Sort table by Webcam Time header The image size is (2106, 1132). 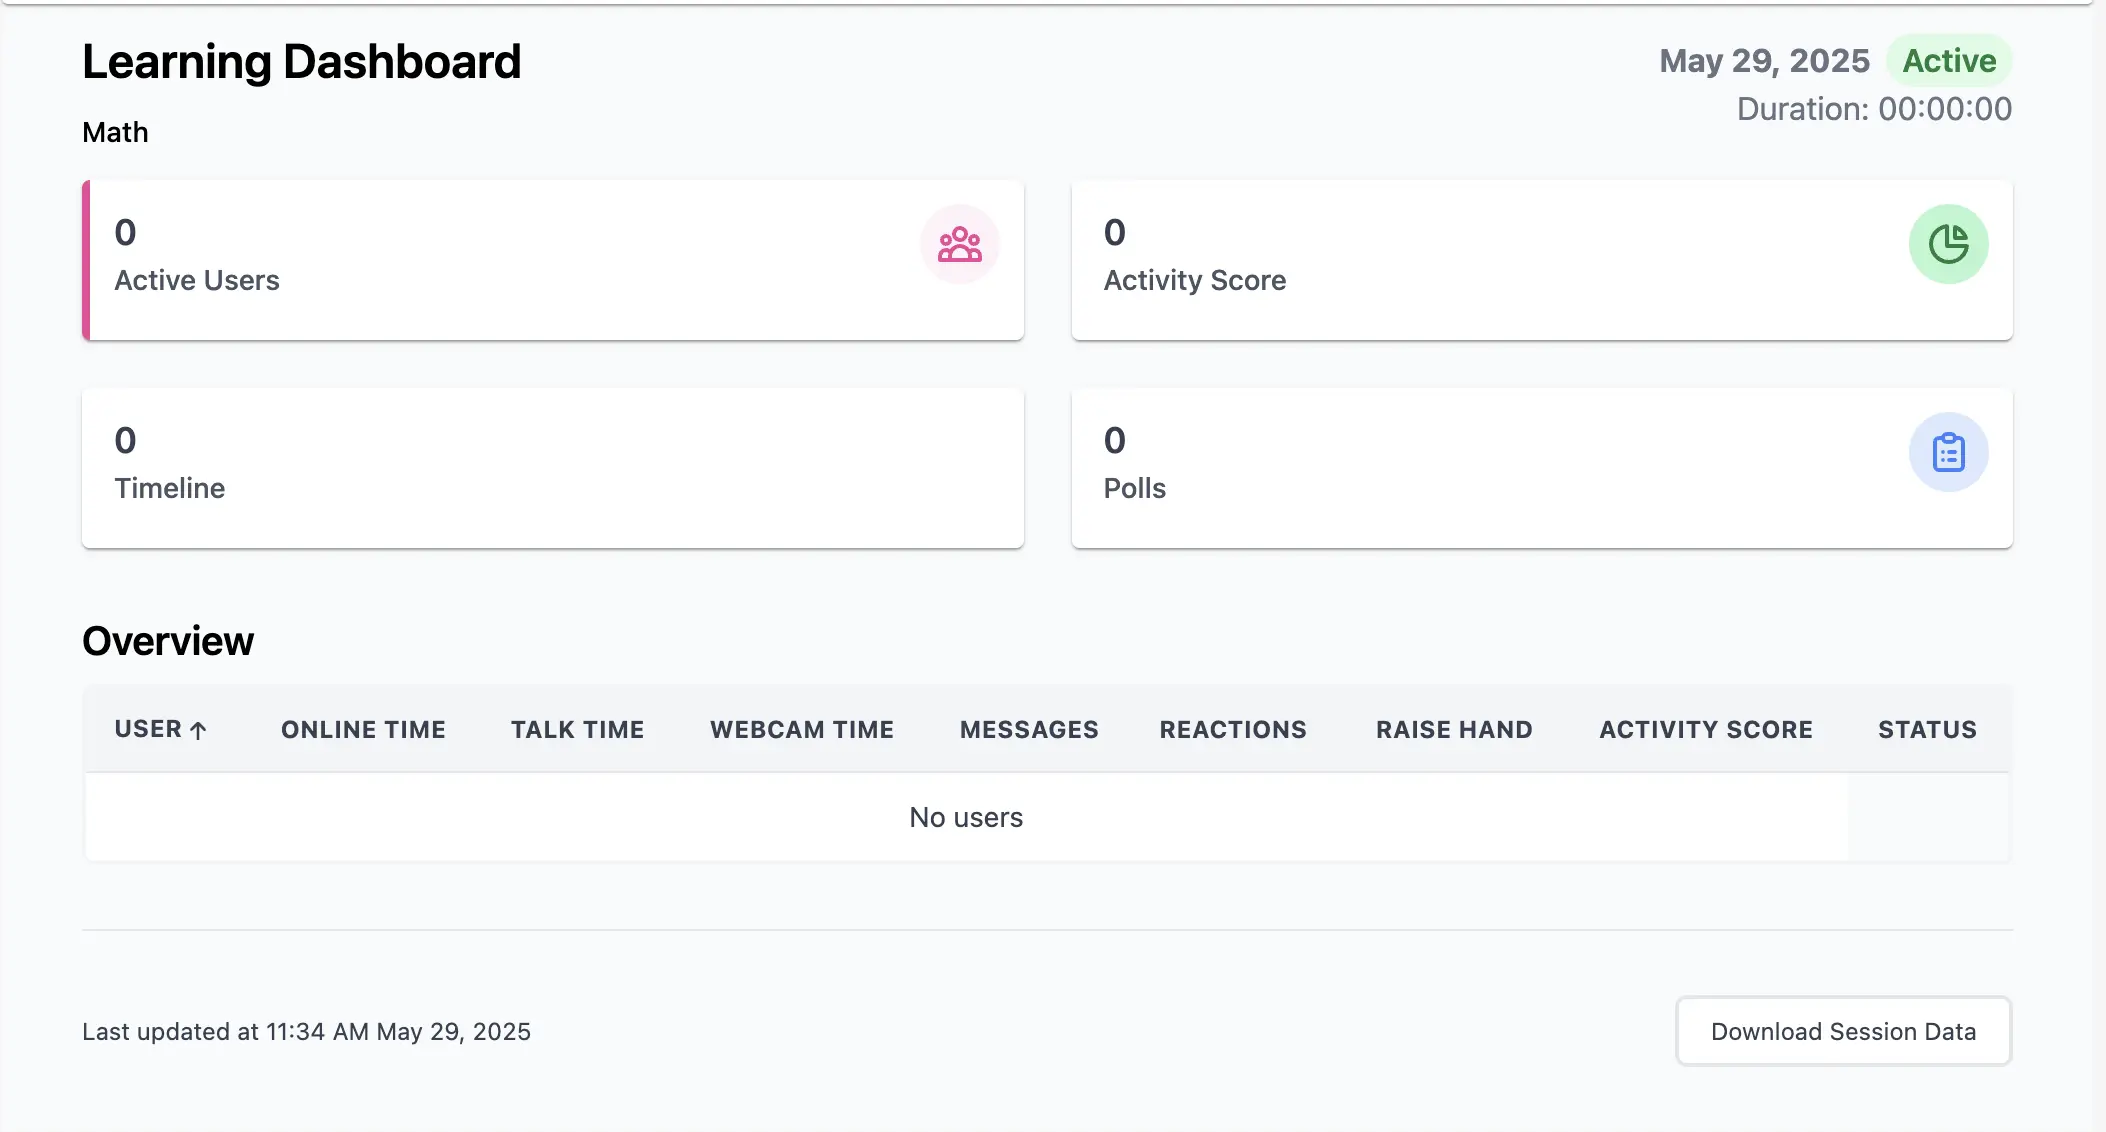tap(802, 730)
